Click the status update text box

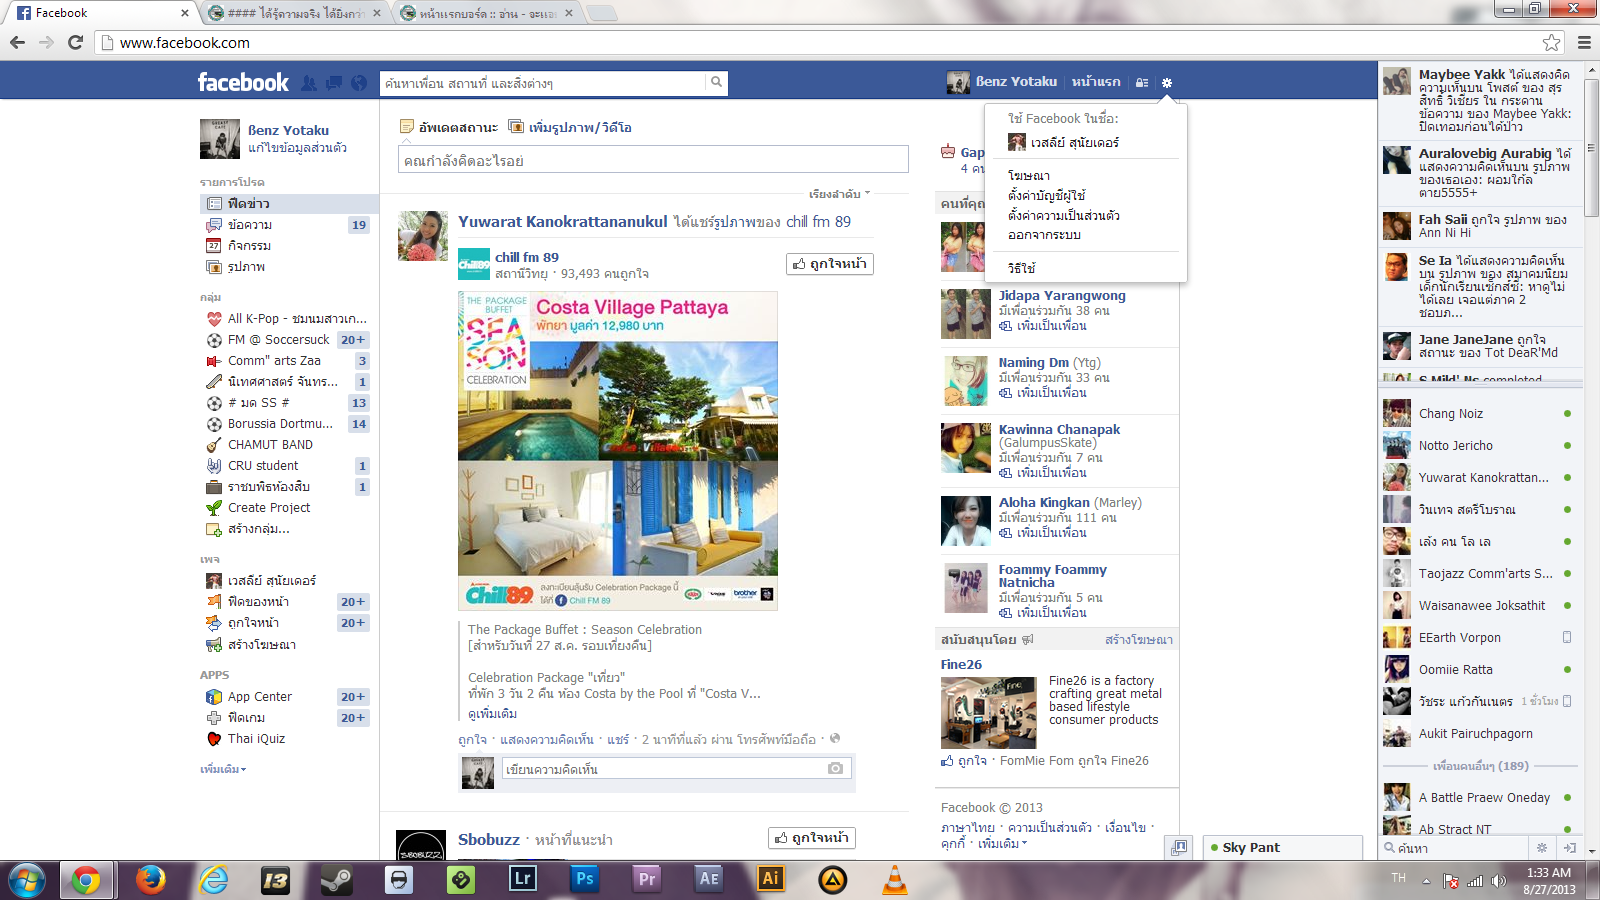(653, 160)
